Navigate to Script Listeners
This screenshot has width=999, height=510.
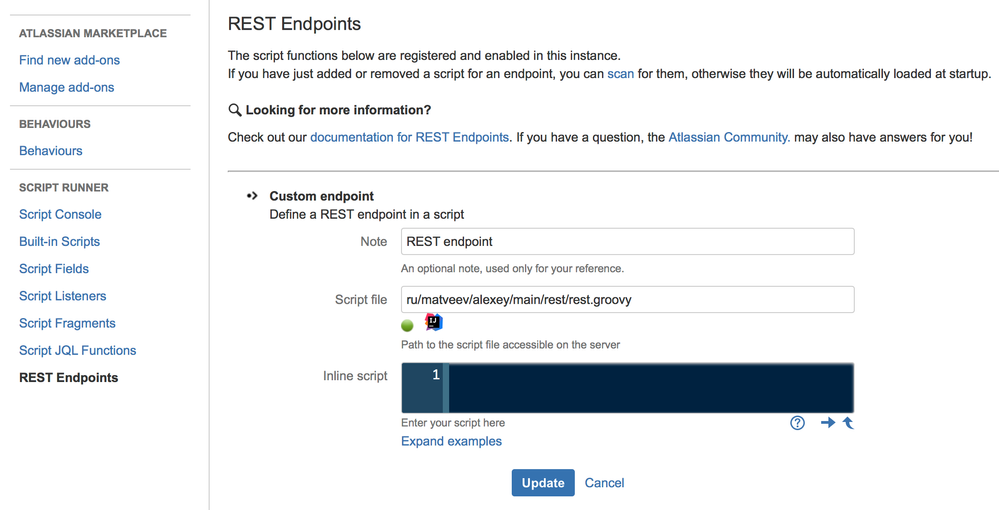(62, 296)
